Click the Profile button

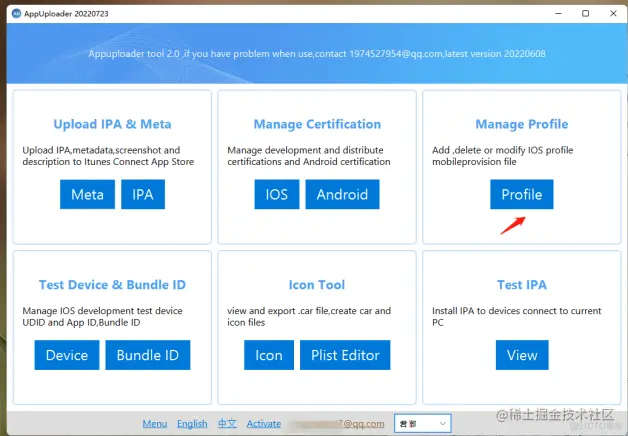[x=522, y=194]
